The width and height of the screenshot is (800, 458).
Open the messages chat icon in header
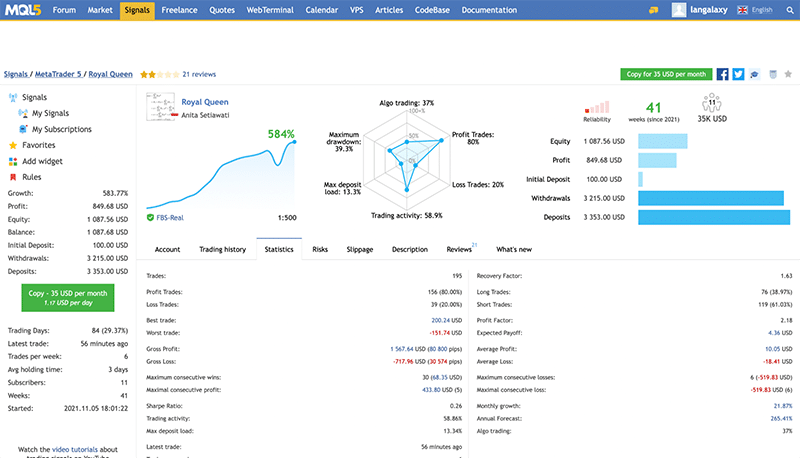653,10
